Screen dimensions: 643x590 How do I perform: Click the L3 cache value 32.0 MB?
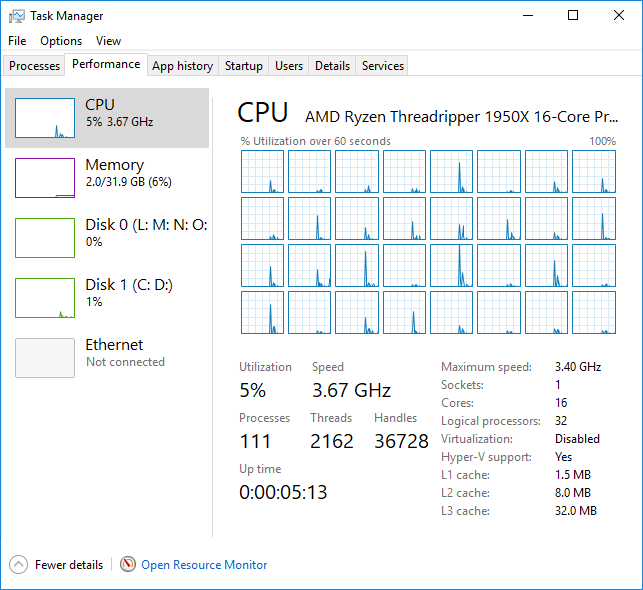(576, 511)
